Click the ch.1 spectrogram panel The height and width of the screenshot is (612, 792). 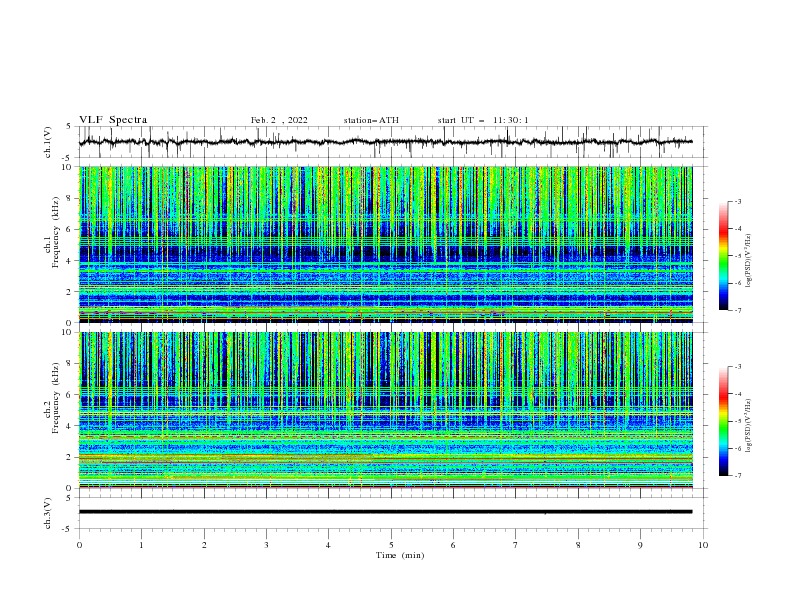pyautogui.click(x=386, y=244)
